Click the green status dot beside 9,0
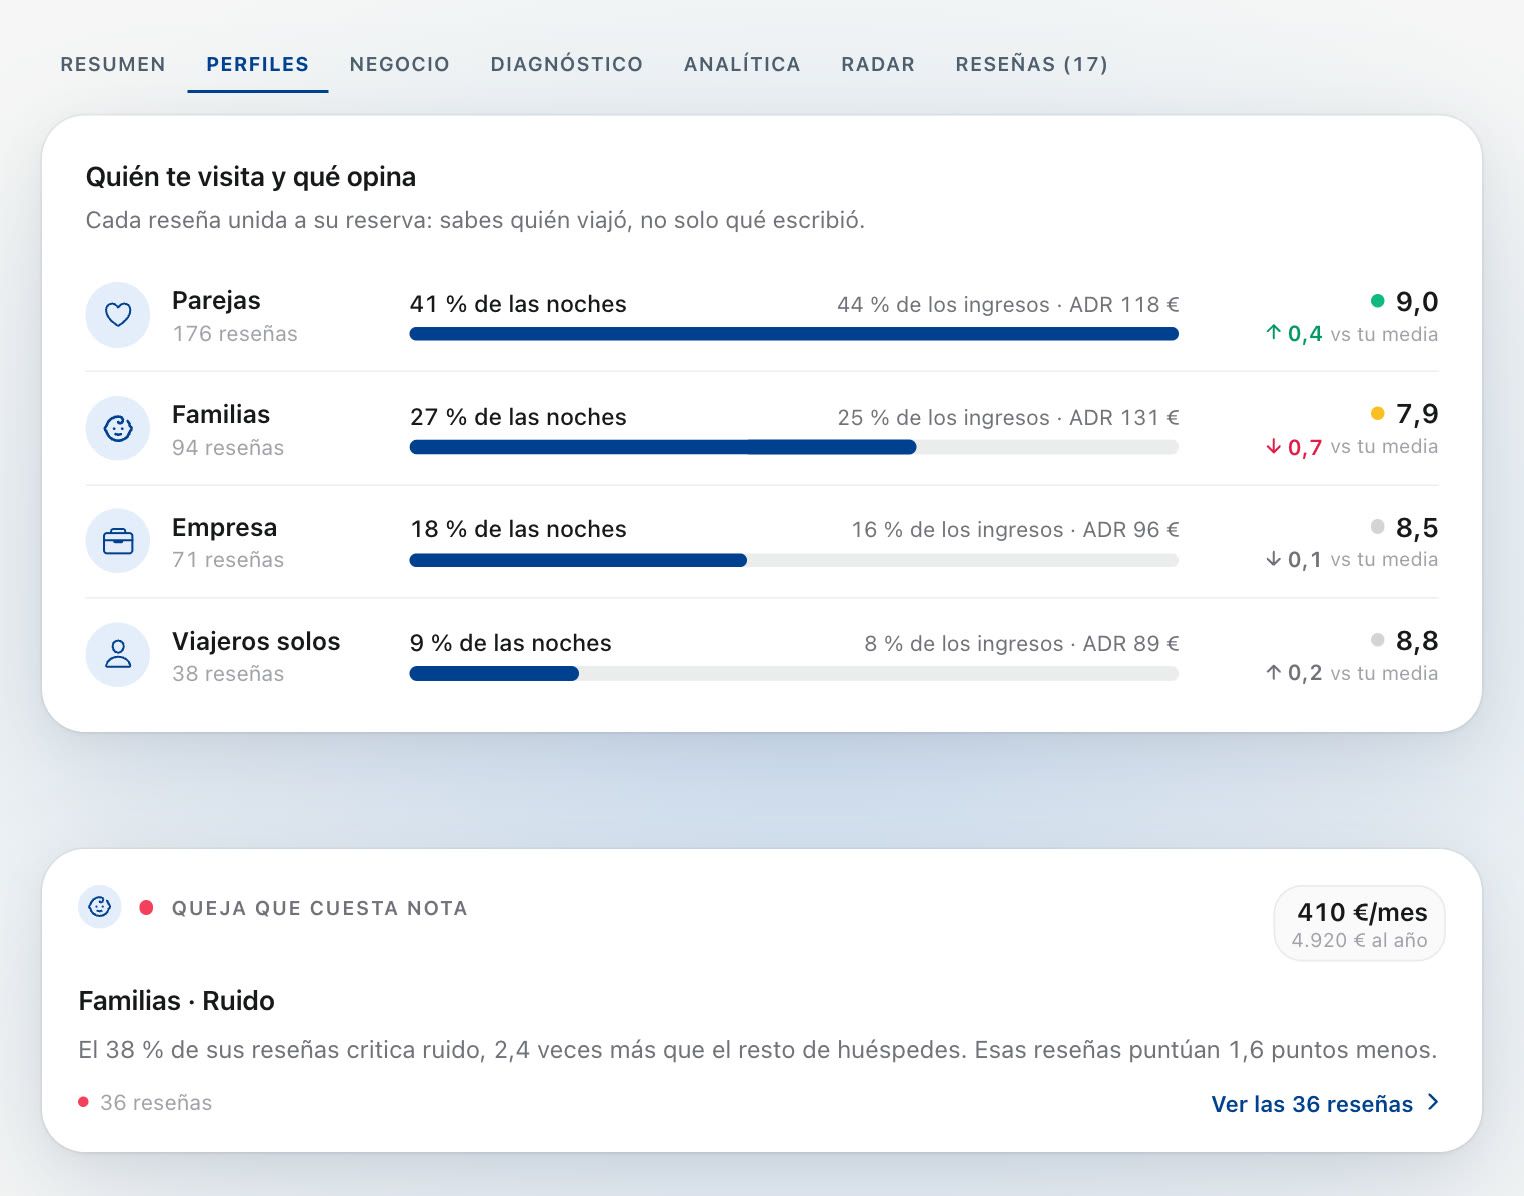This screenshot has width=1524, height=1196. [x=1377, y=301]
